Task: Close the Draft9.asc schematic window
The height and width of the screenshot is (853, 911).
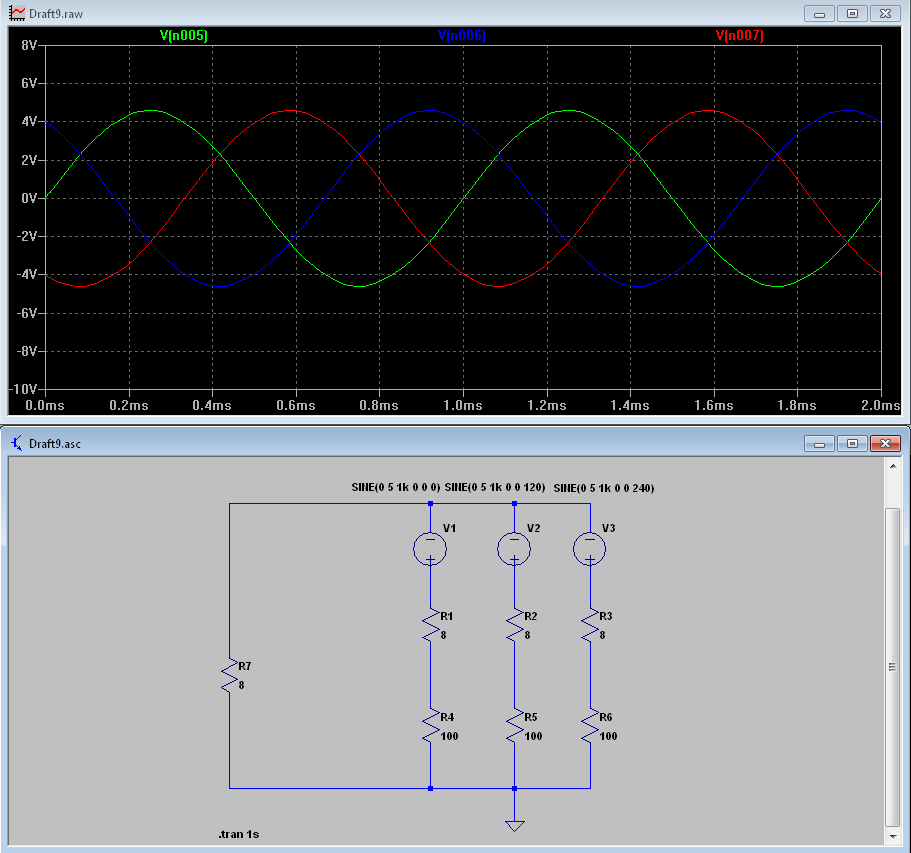Action: 884,443
